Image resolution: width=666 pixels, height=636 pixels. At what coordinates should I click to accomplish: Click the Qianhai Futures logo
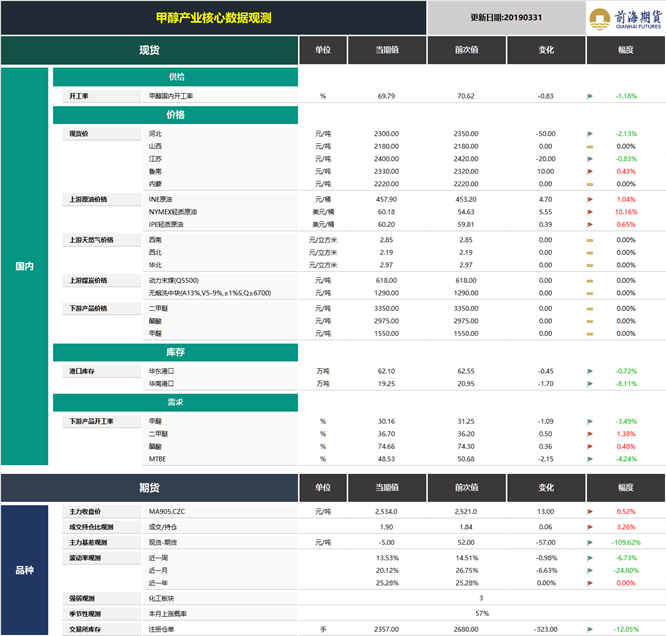coord(625,18)
